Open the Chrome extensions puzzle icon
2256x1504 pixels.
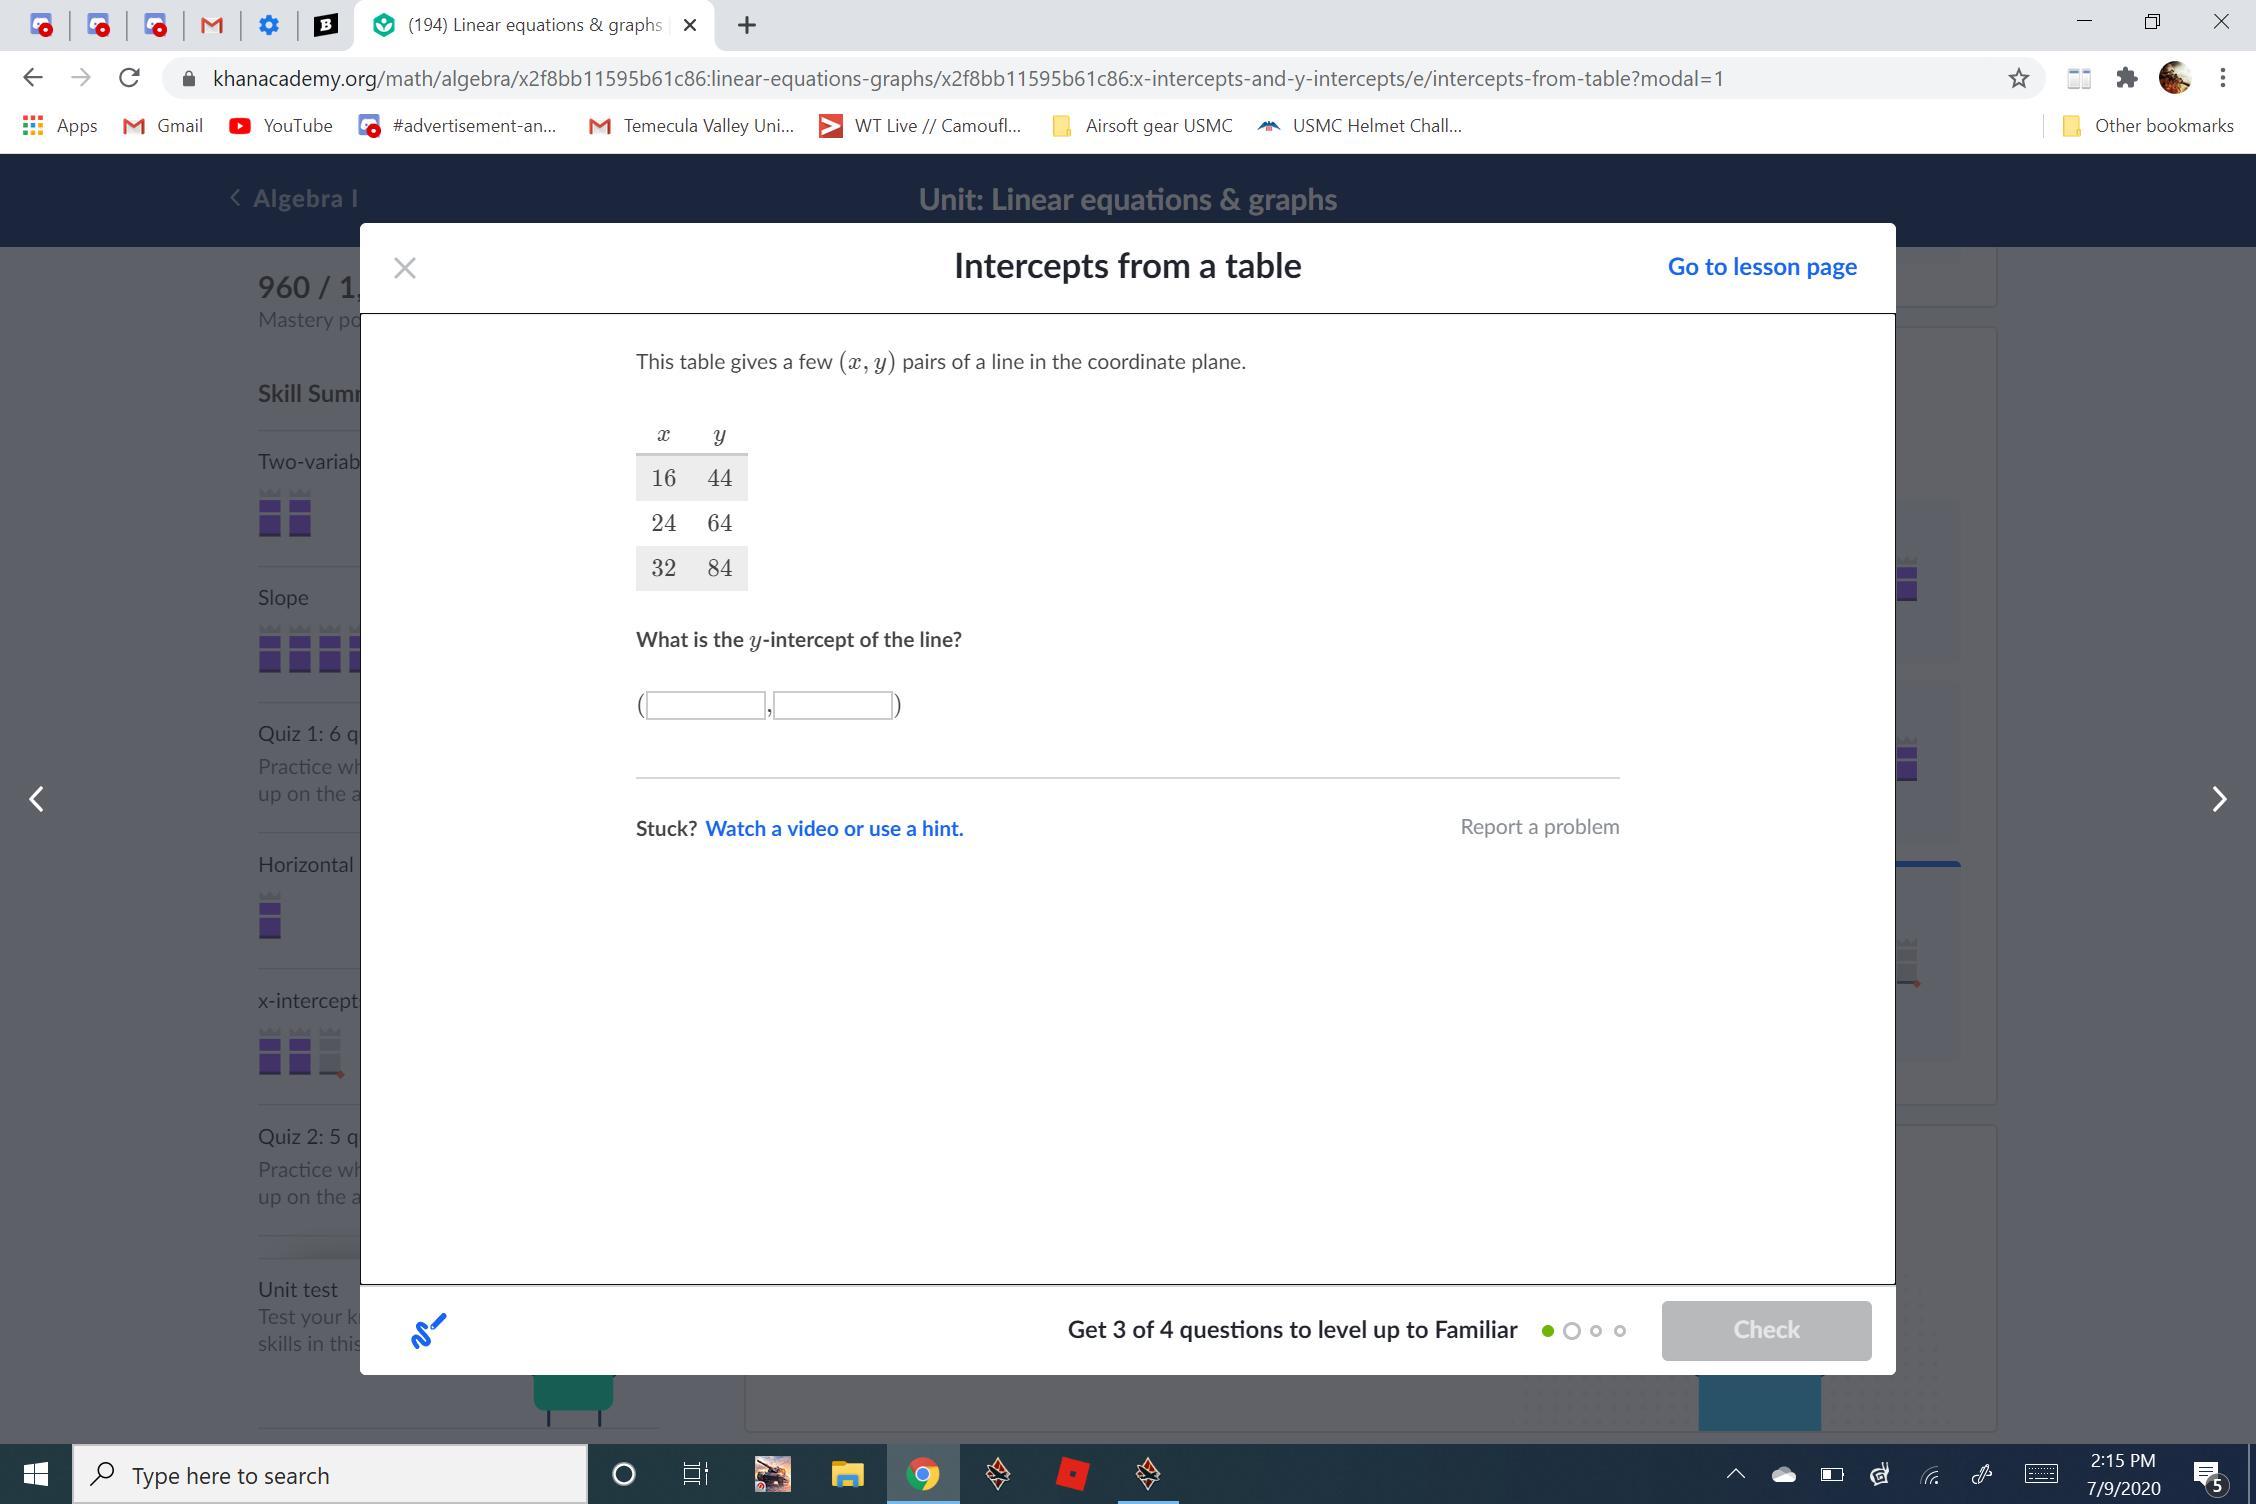click(2126, 78)
